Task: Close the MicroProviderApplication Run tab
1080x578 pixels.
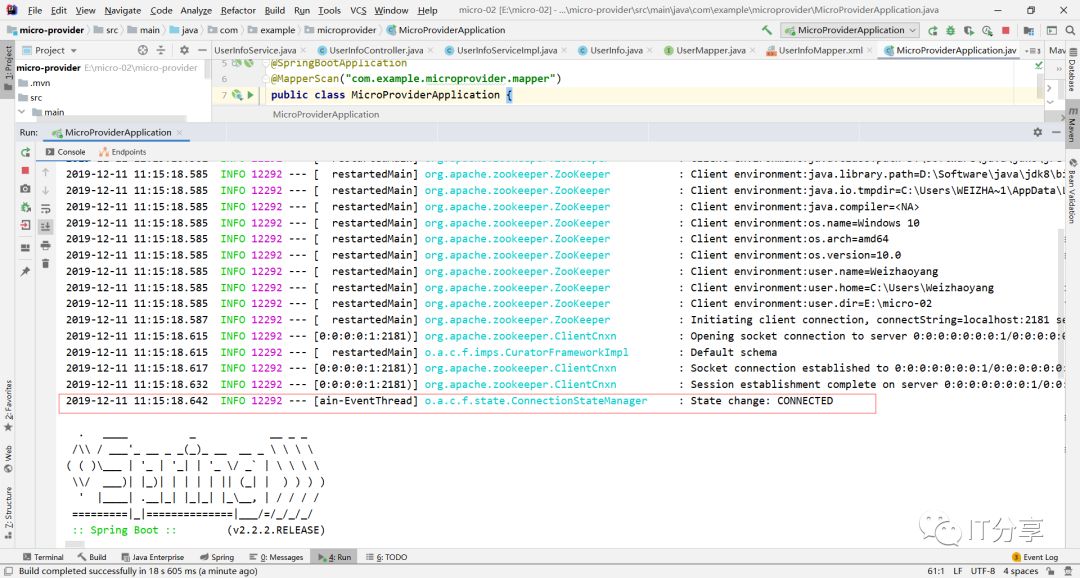Action: (x=180, y=133)
